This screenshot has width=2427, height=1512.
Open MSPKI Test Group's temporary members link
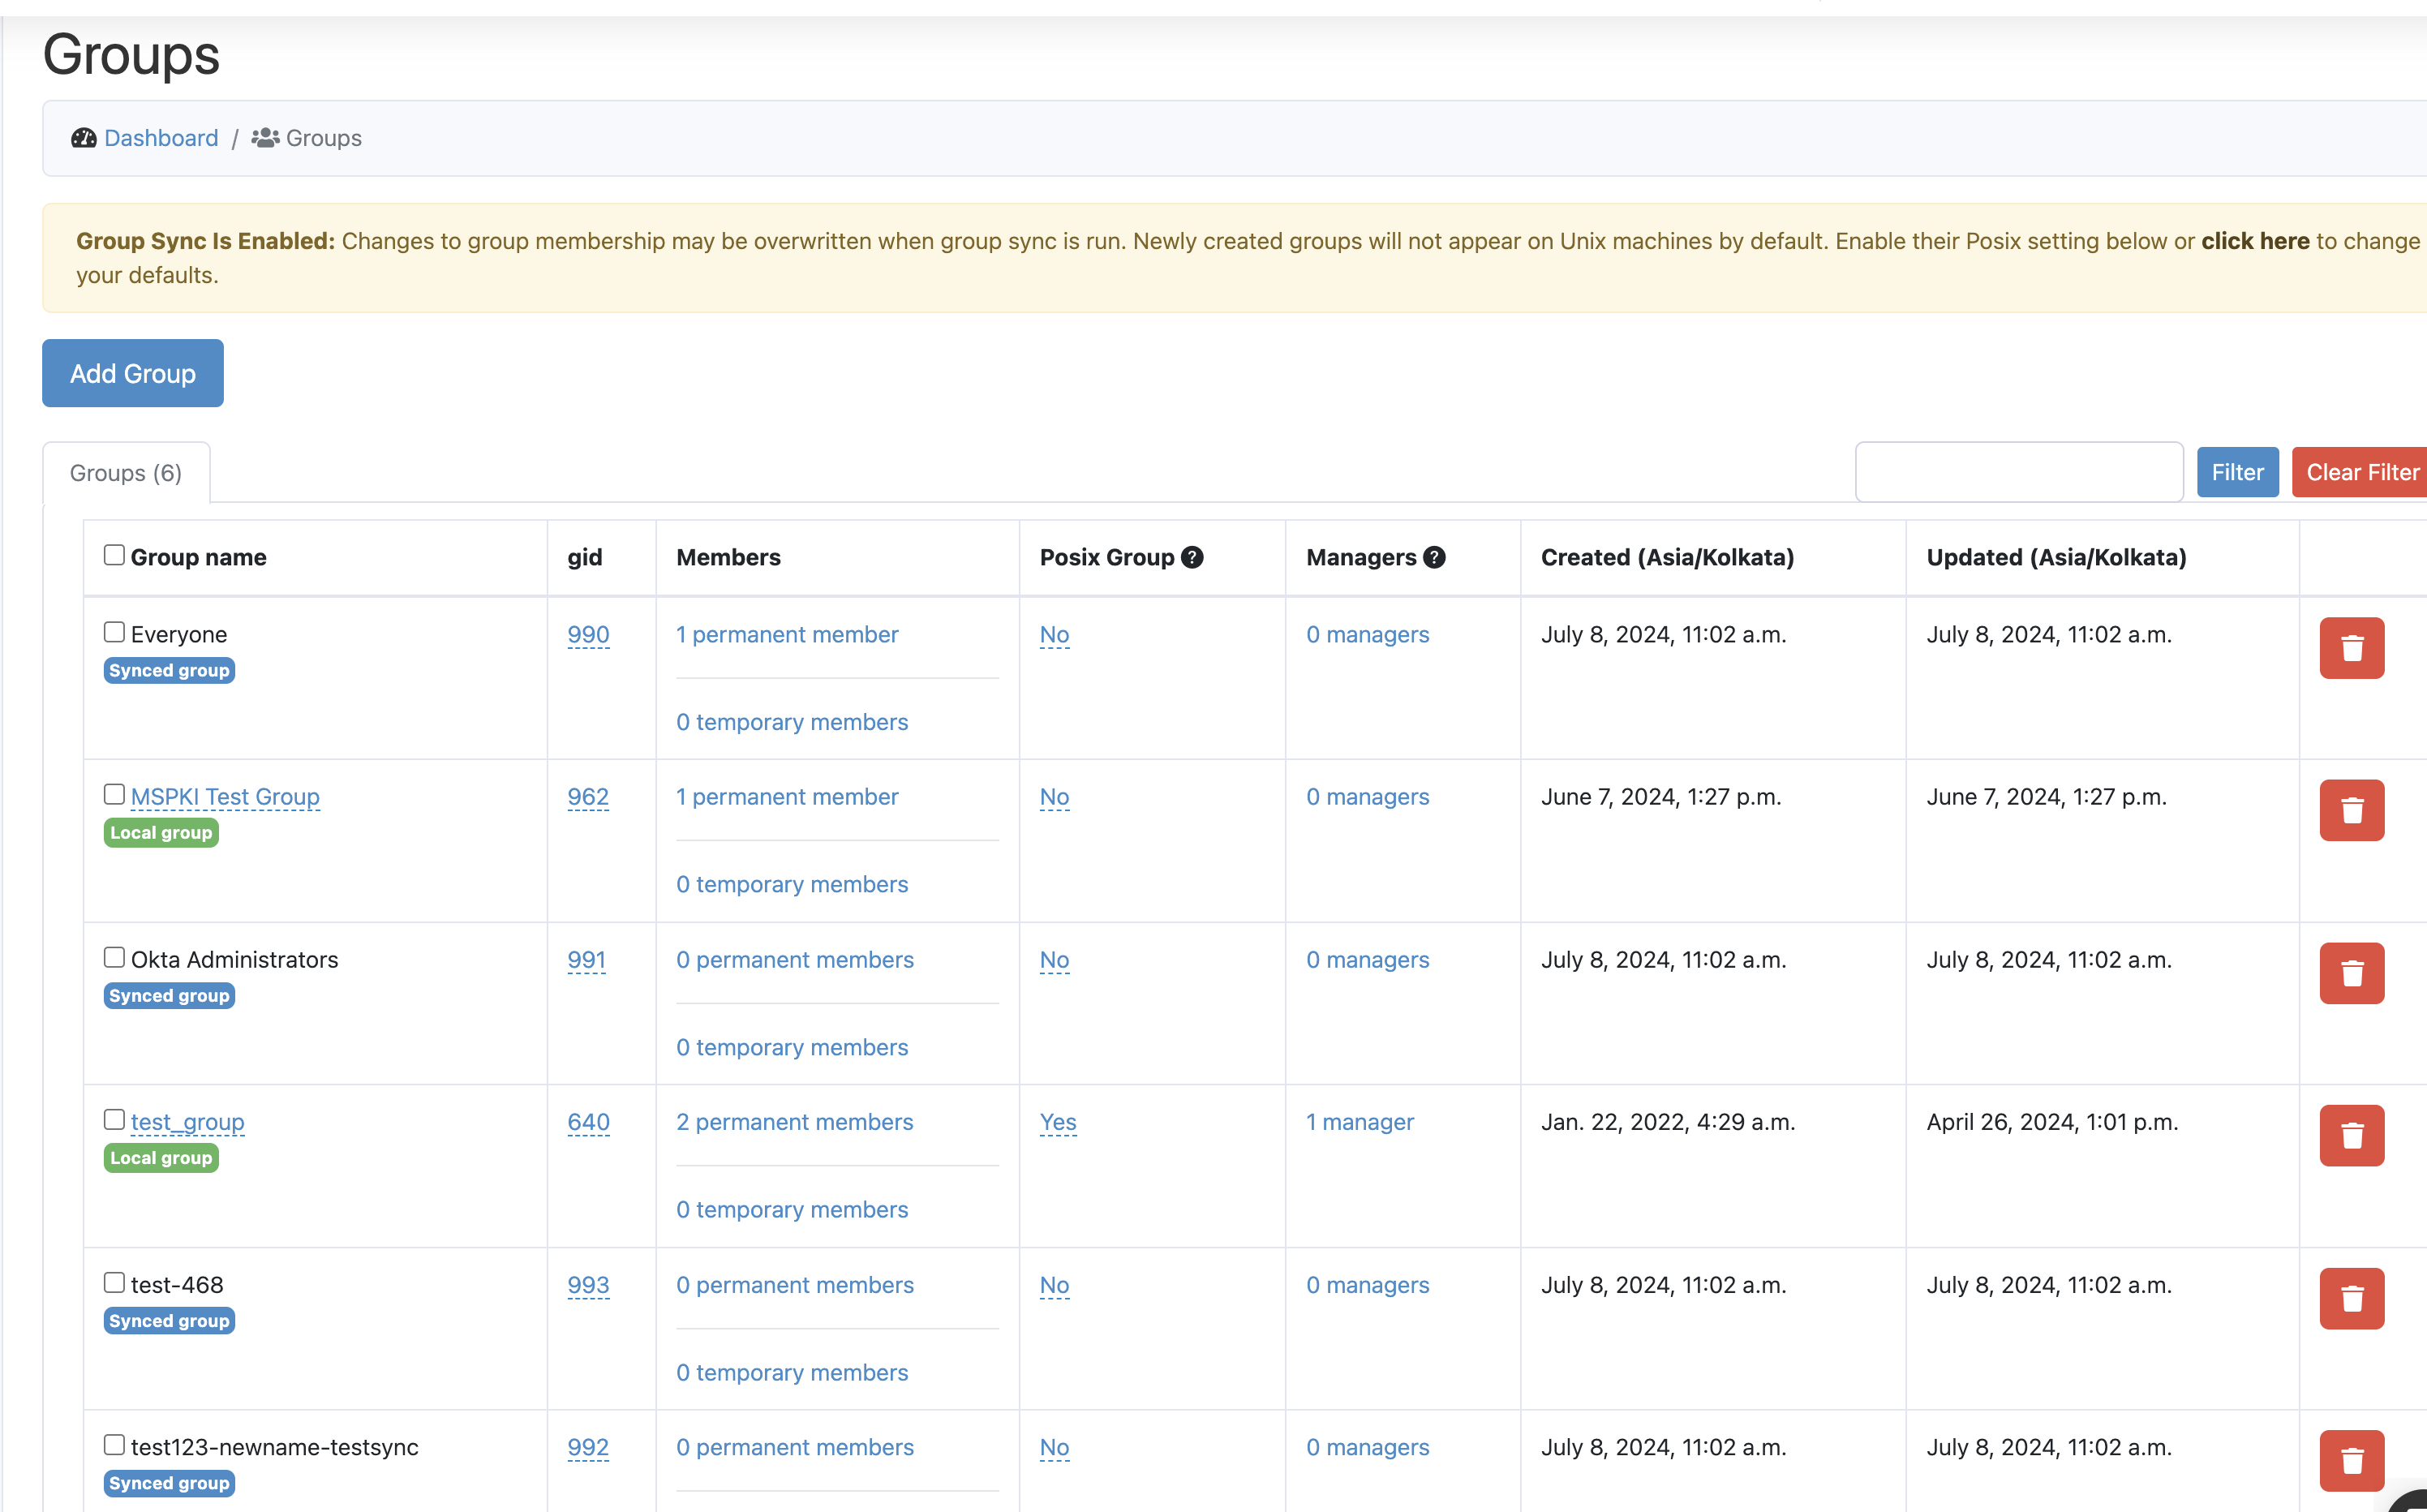click(x=792, y=884)
